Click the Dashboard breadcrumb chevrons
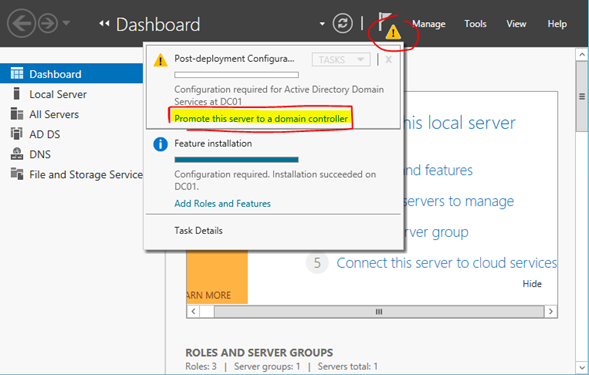This screenshot has width=589, height=375. click(x=104, y=24)
